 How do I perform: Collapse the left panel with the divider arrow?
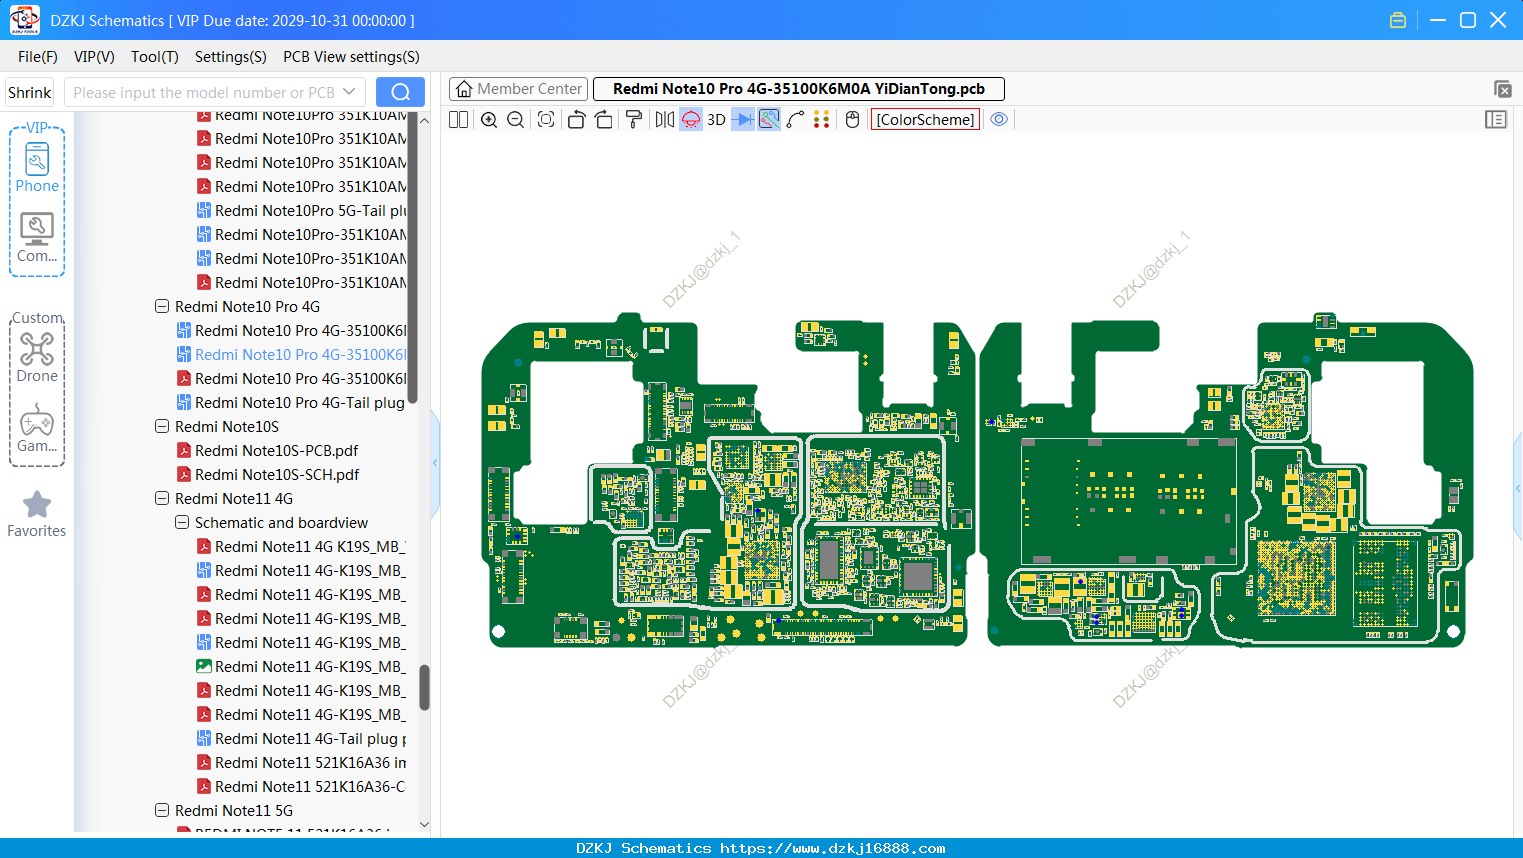(435, 463)
